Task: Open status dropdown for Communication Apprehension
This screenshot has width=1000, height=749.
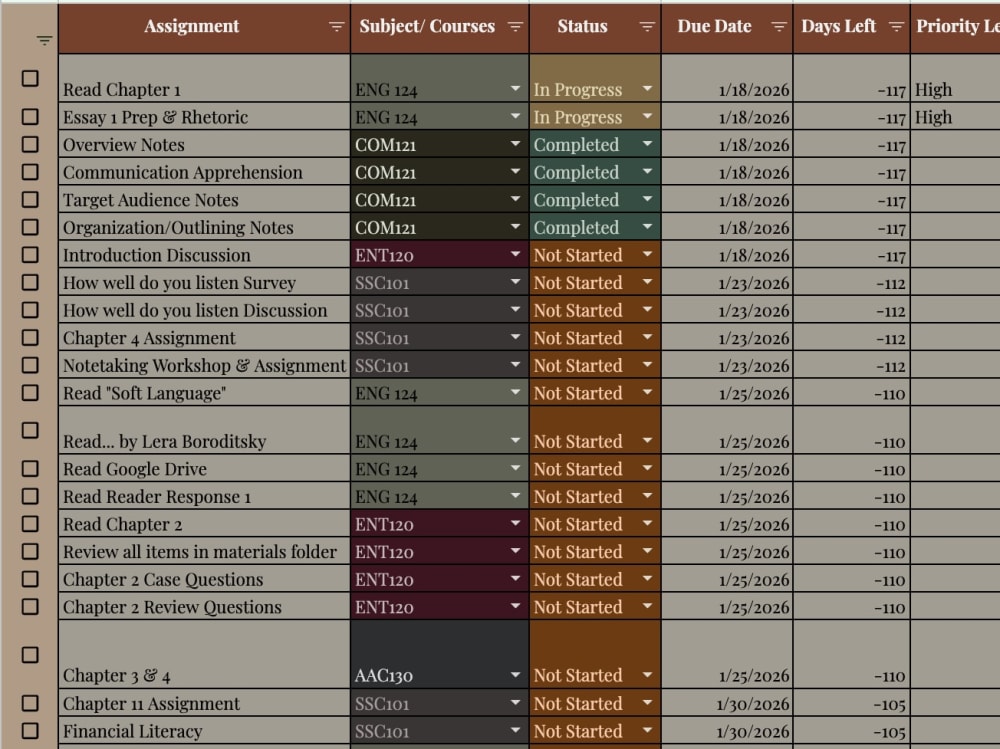Action: tap(647, 172)
